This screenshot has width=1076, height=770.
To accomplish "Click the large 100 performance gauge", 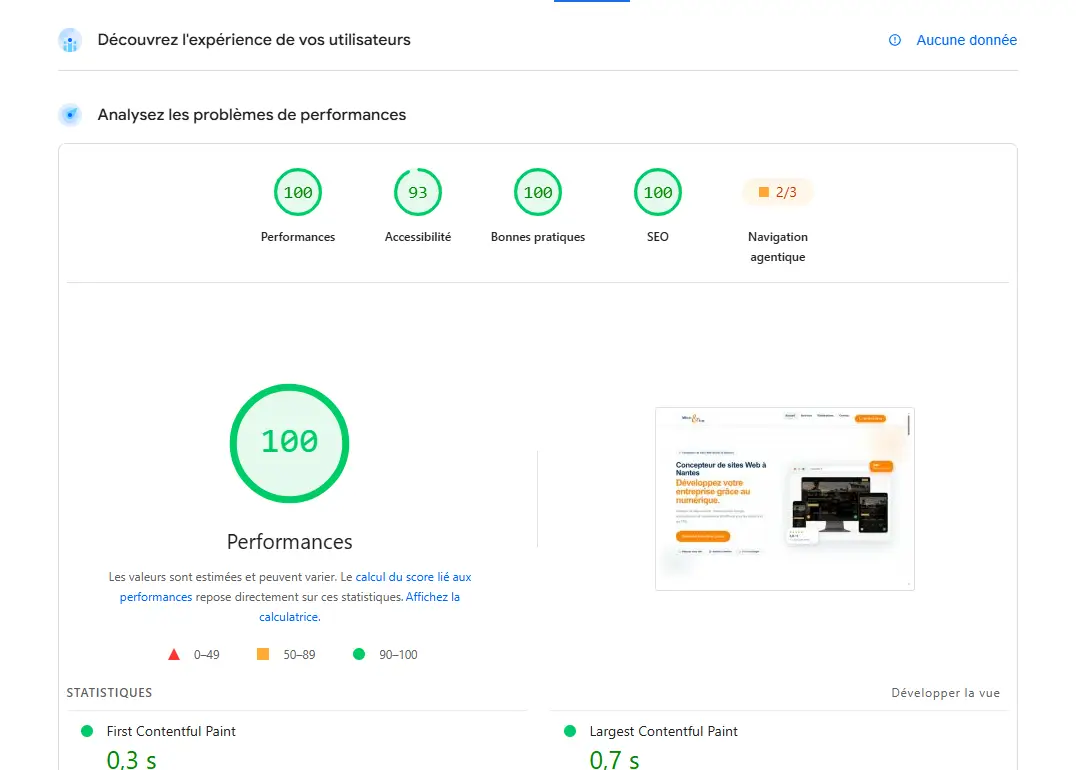I will pos(290,443).
